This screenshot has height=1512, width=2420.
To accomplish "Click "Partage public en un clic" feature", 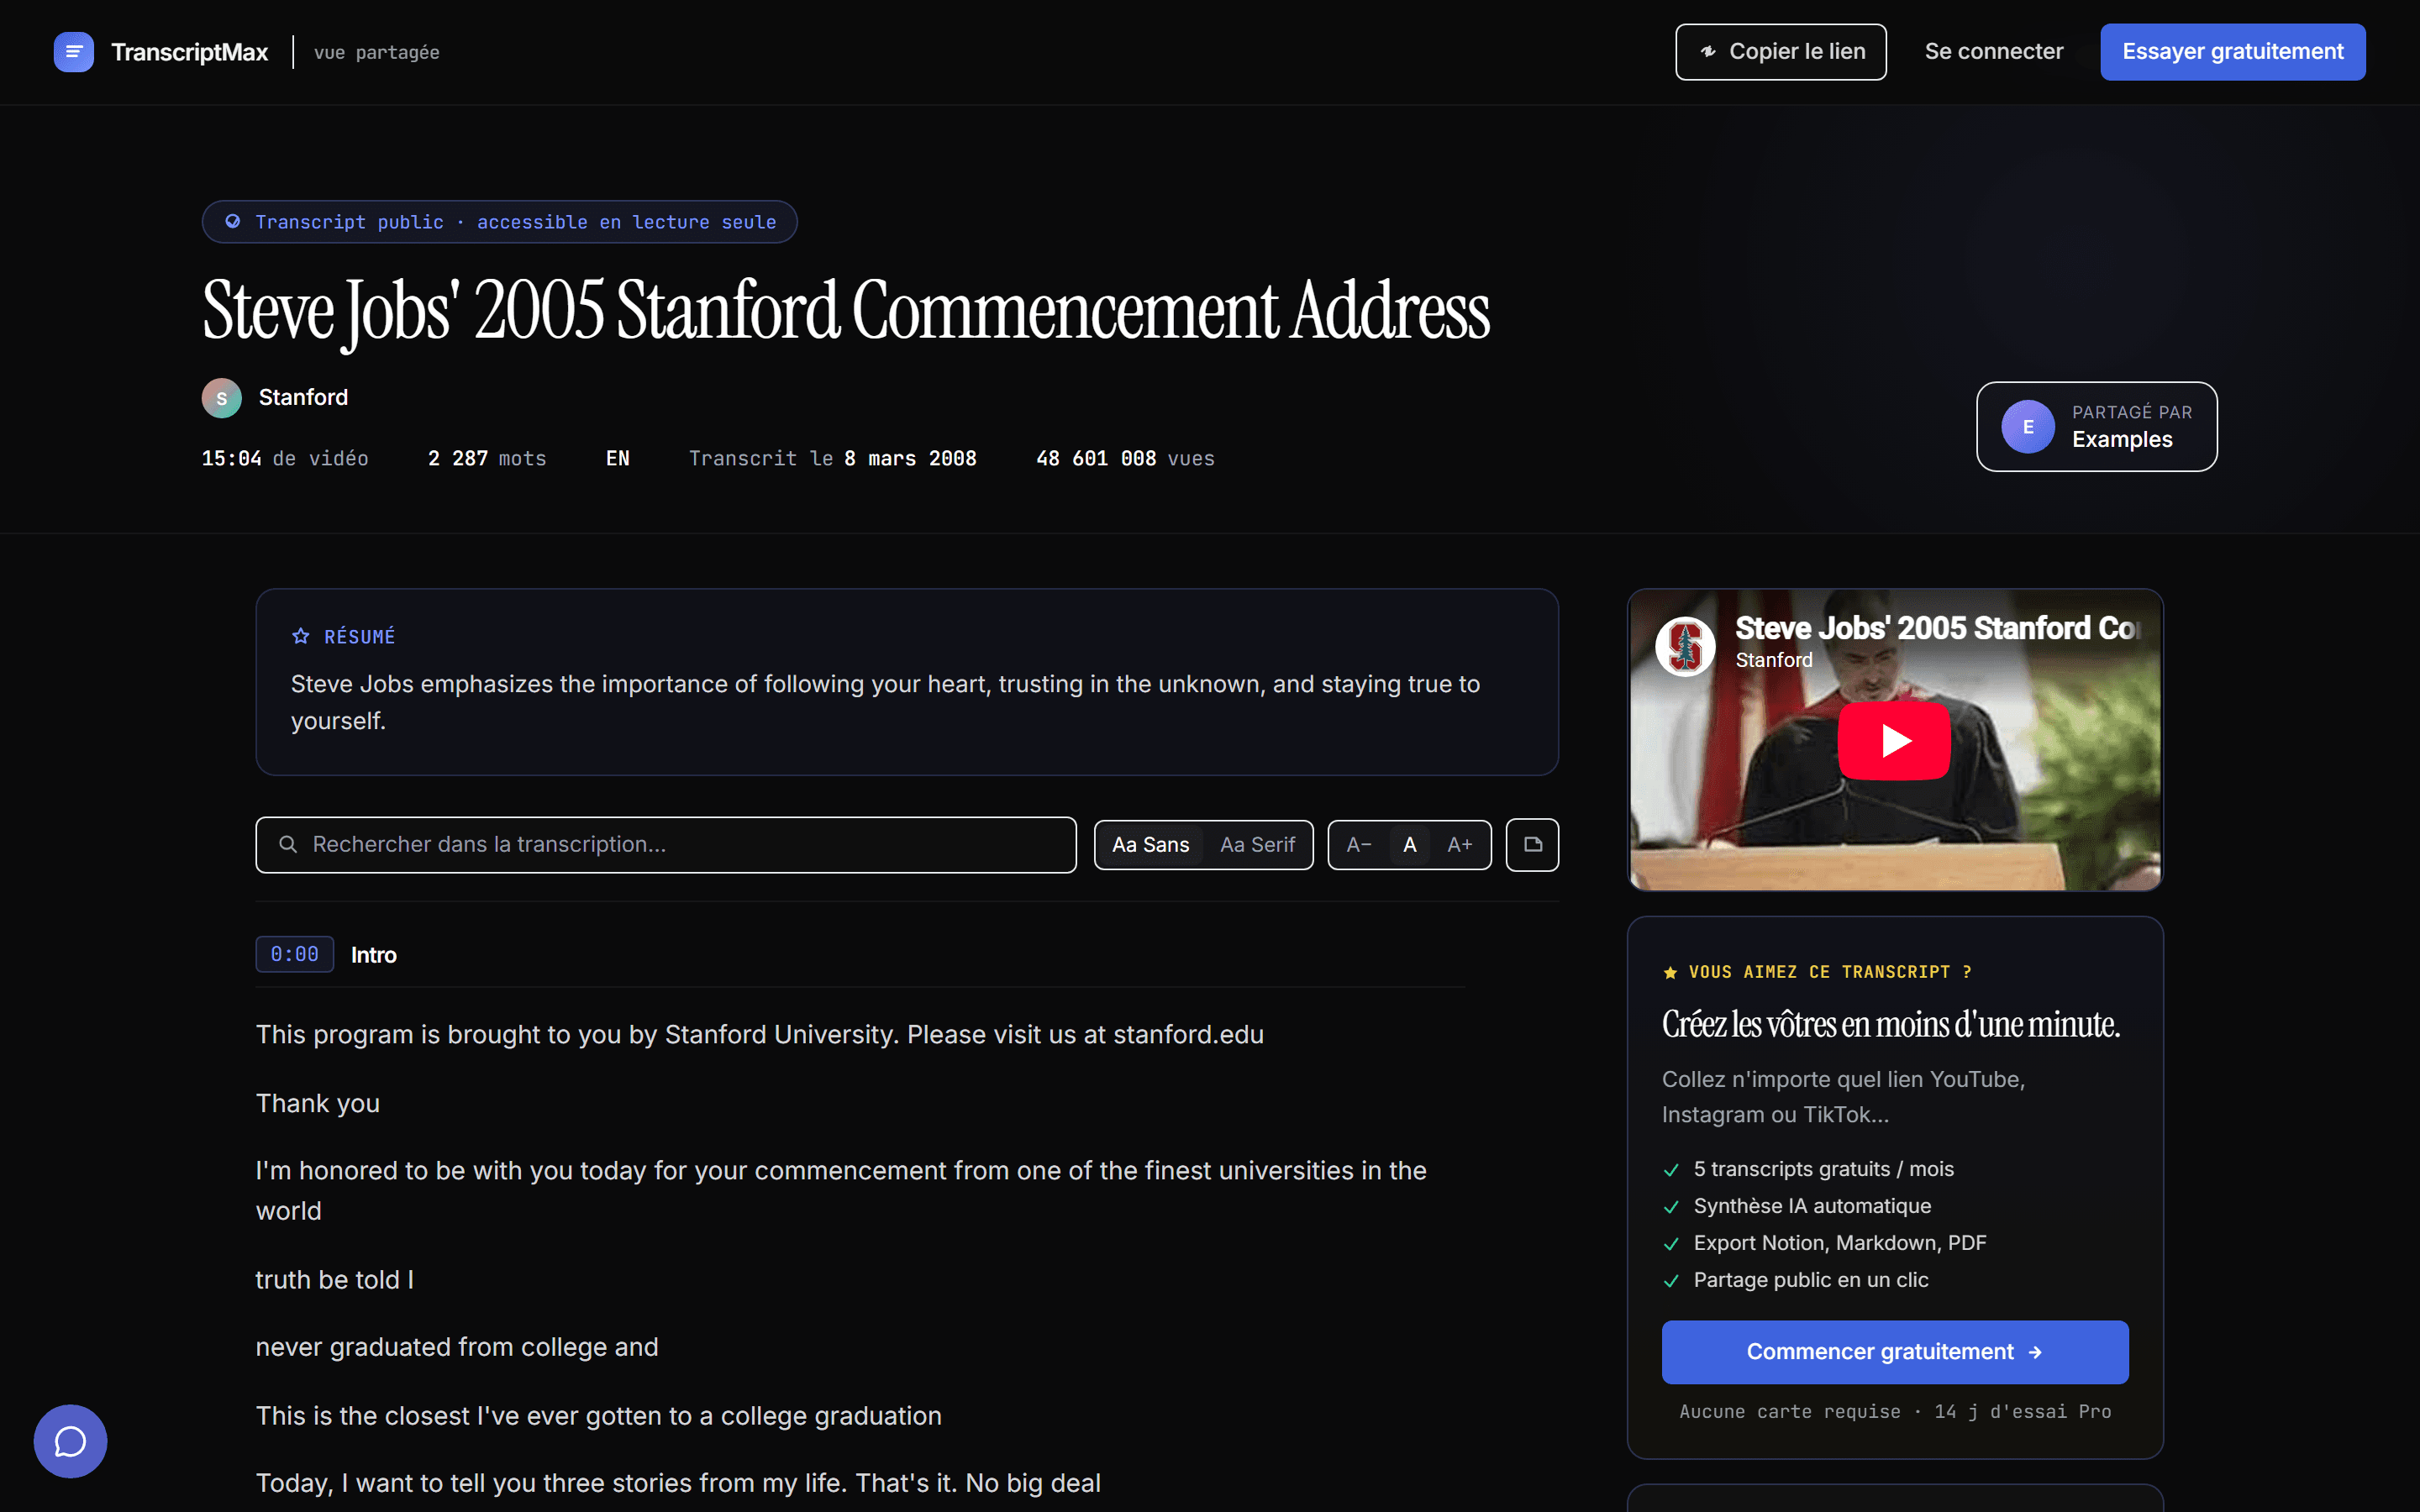I will 1811,1280.
